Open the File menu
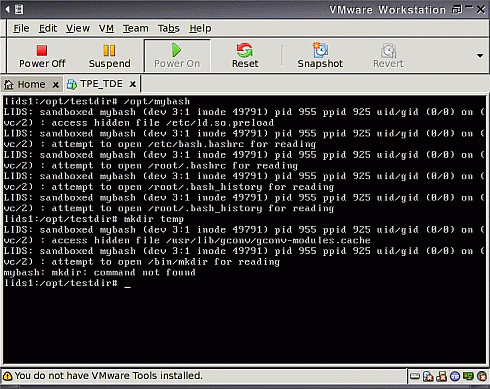This screenshot has width=490, height=389. click(21, 28)
